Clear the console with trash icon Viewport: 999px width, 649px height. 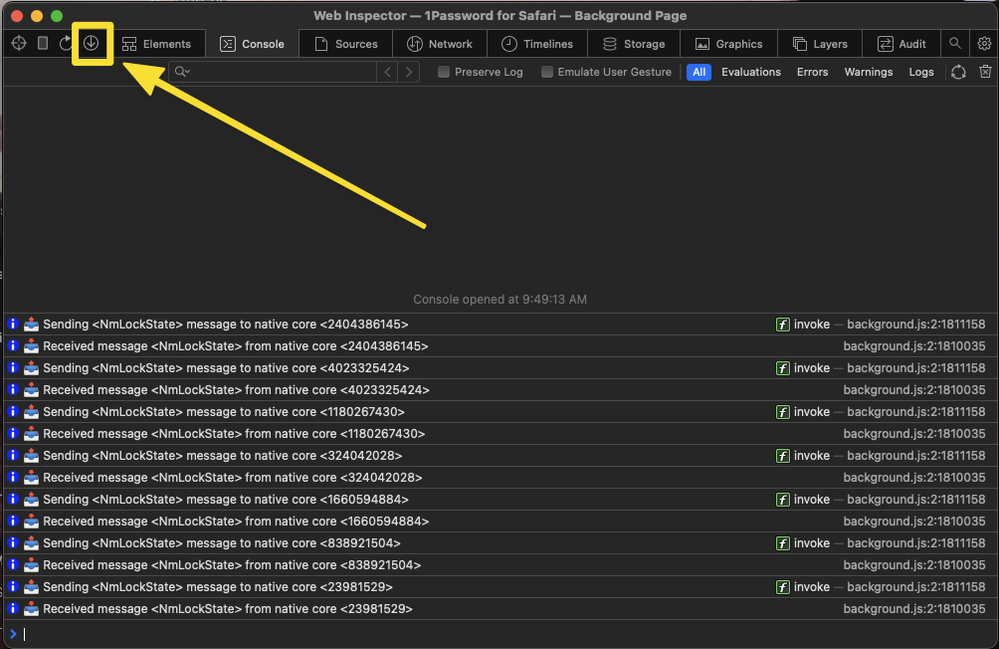[985, 72]
